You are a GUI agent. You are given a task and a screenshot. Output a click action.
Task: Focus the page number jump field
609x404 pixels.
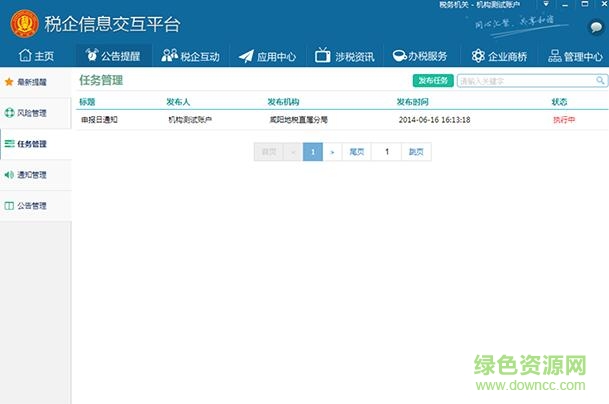coord(386,152)
